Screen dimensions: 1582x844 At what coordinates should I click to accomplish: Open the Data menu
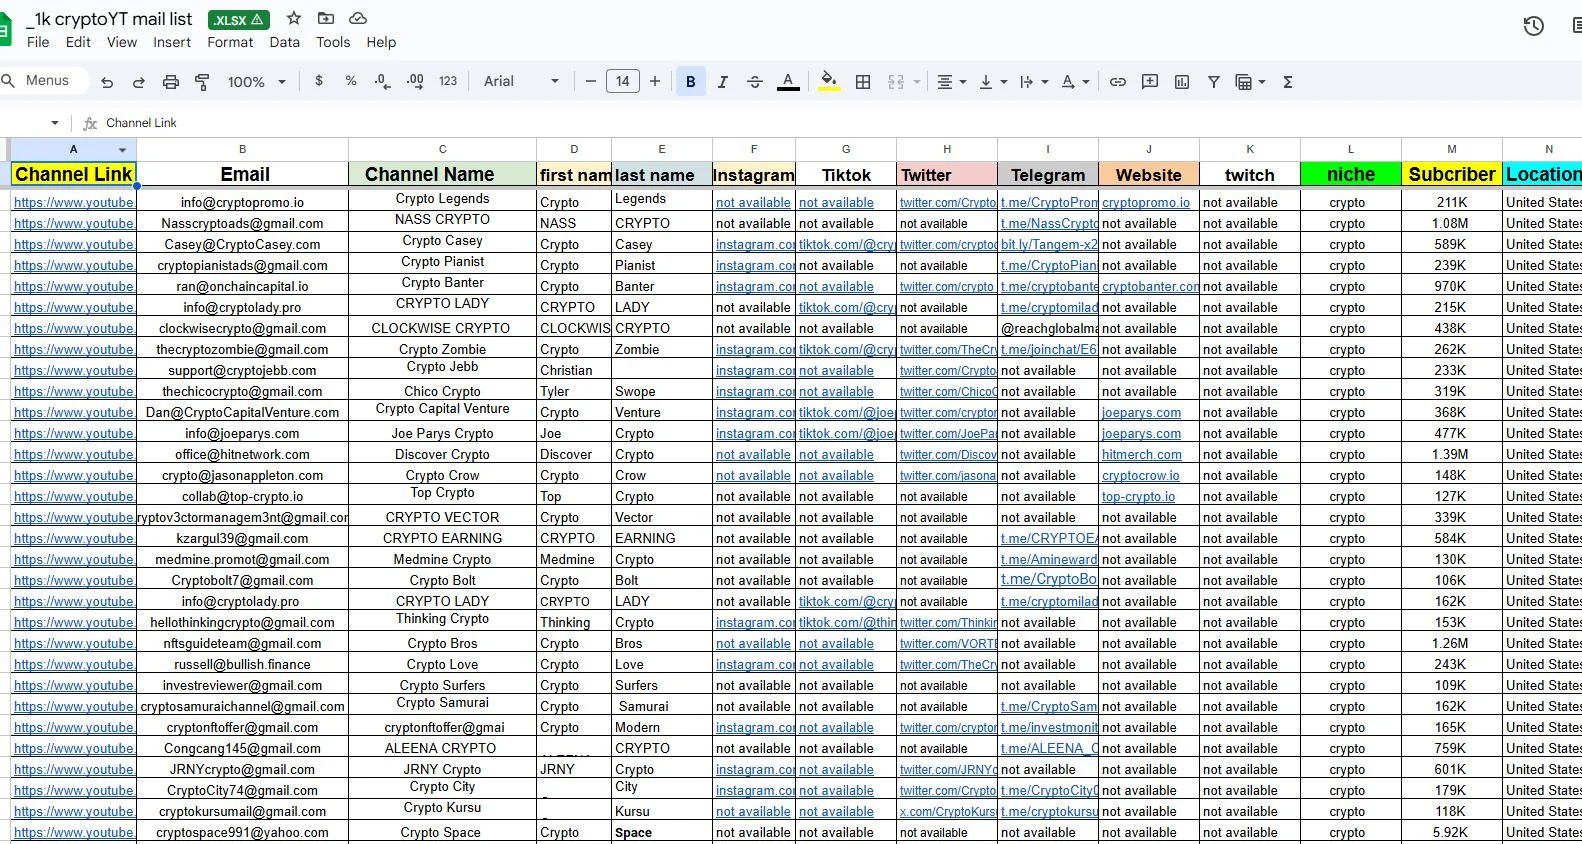coord(284,42)
